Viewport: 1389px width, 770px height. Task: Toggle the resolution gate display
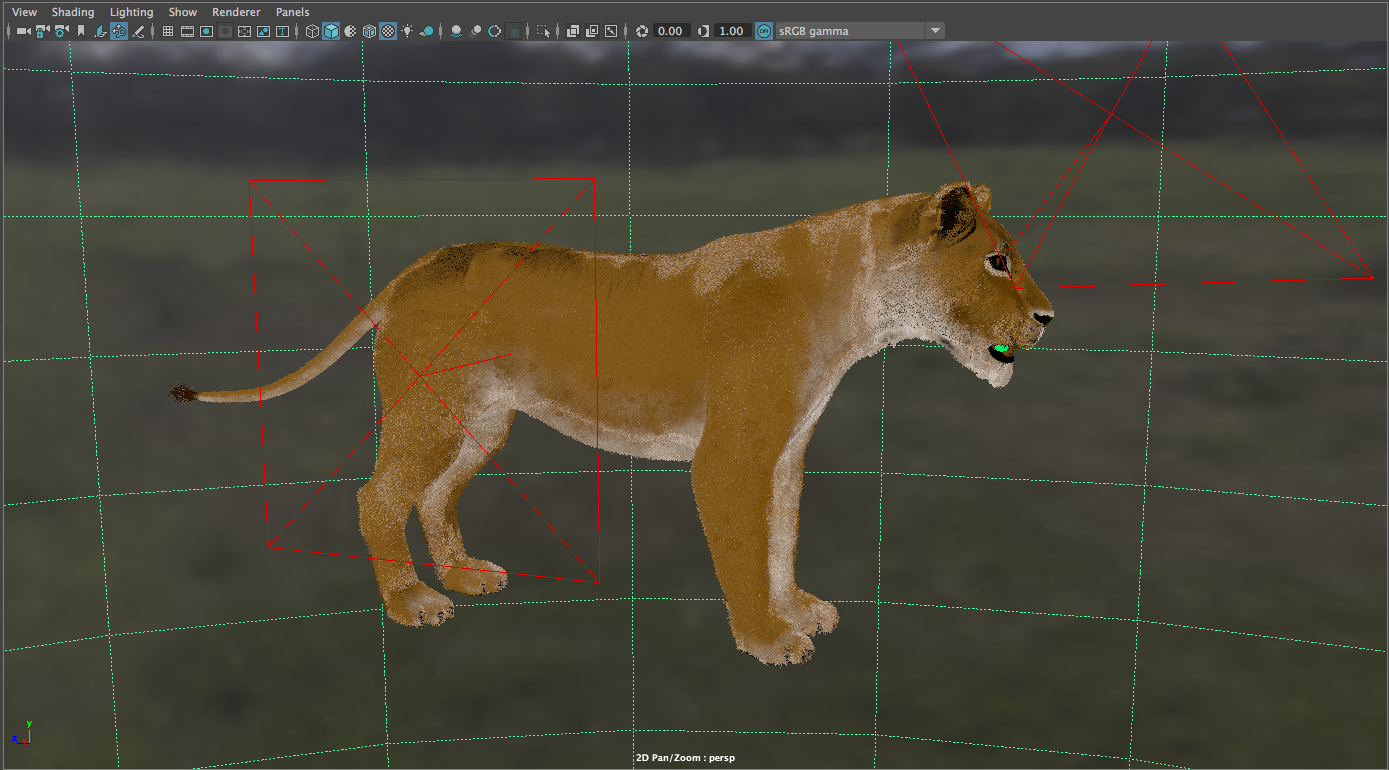(x=207, y=30)
